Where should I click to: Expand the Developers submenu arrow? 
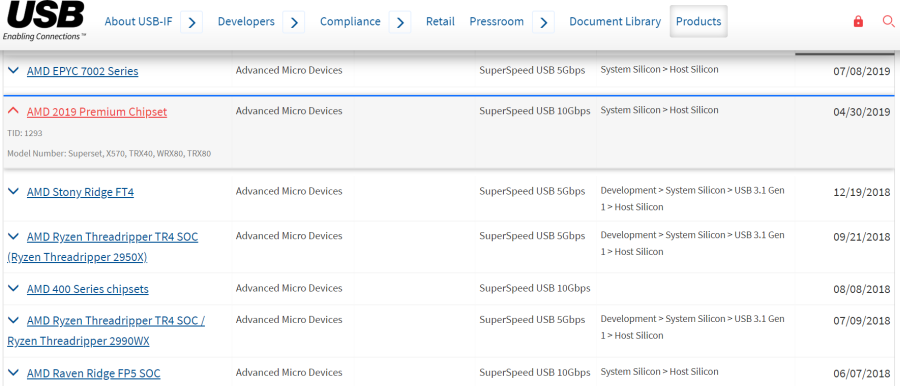[294, 22]
